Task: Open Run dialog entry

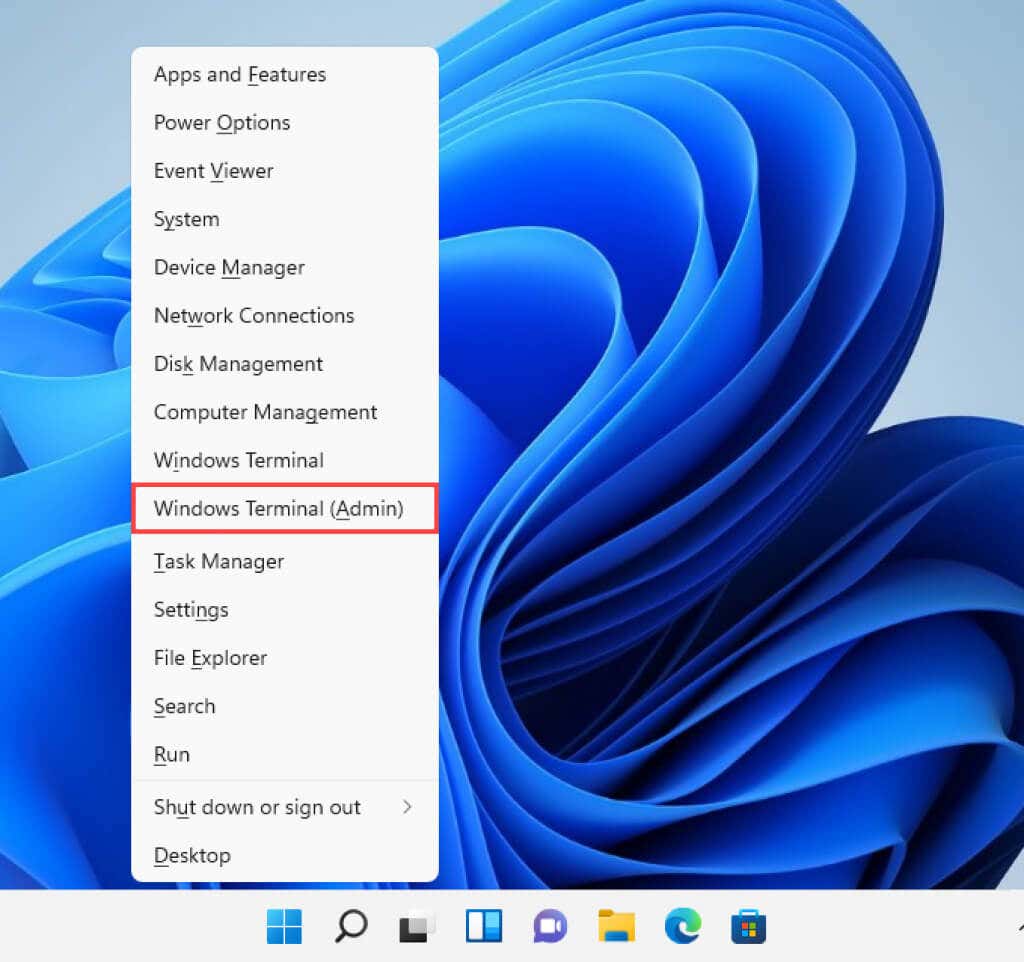Action: (172, 755)
